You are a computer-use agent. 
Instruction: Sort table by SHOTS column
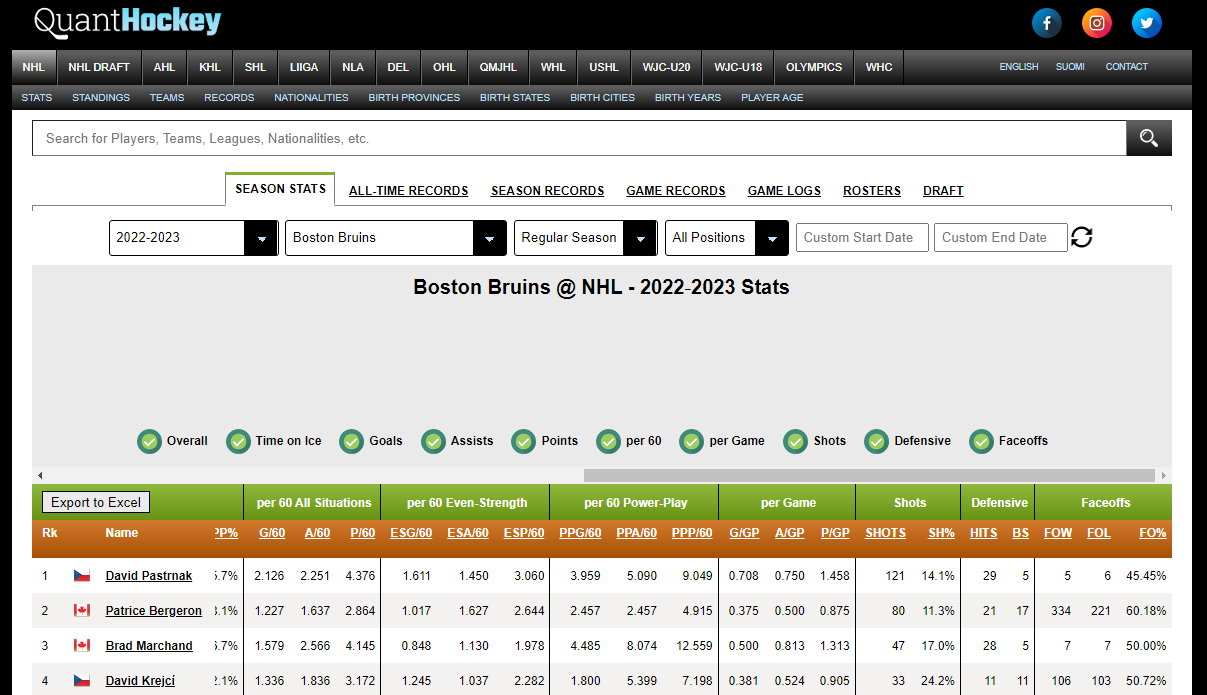pos(885,533)
